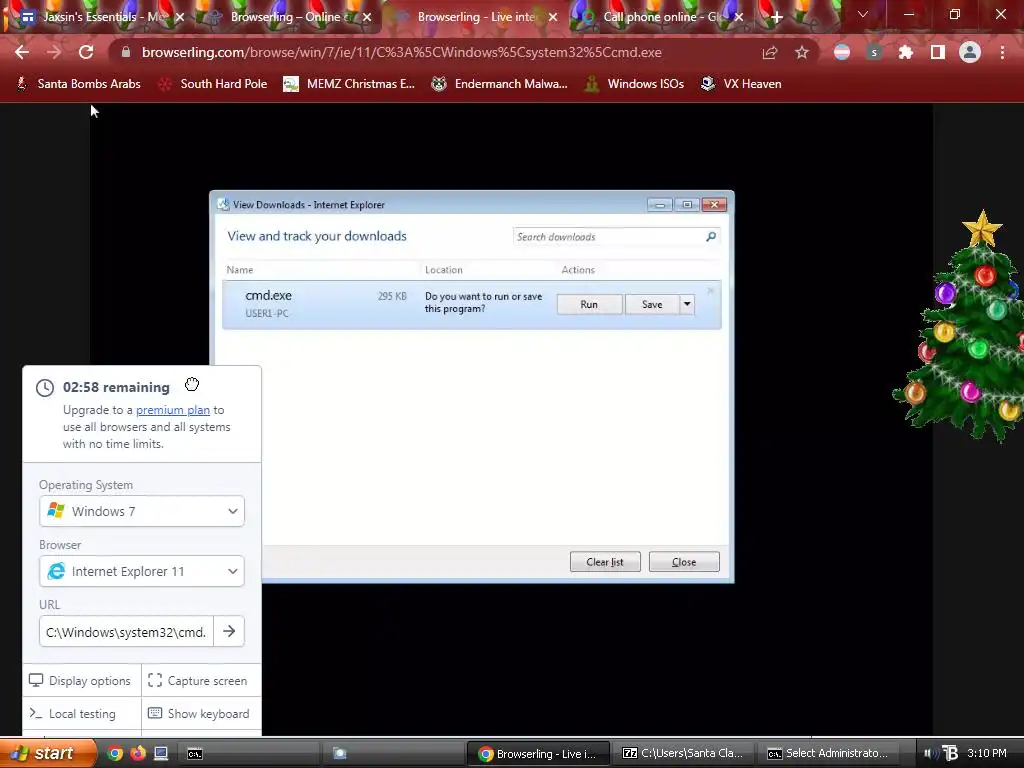Select the cmd.exe file name
Image resolution: width=1024 pixels, height=768 pixels.
(x=268, y=295)
